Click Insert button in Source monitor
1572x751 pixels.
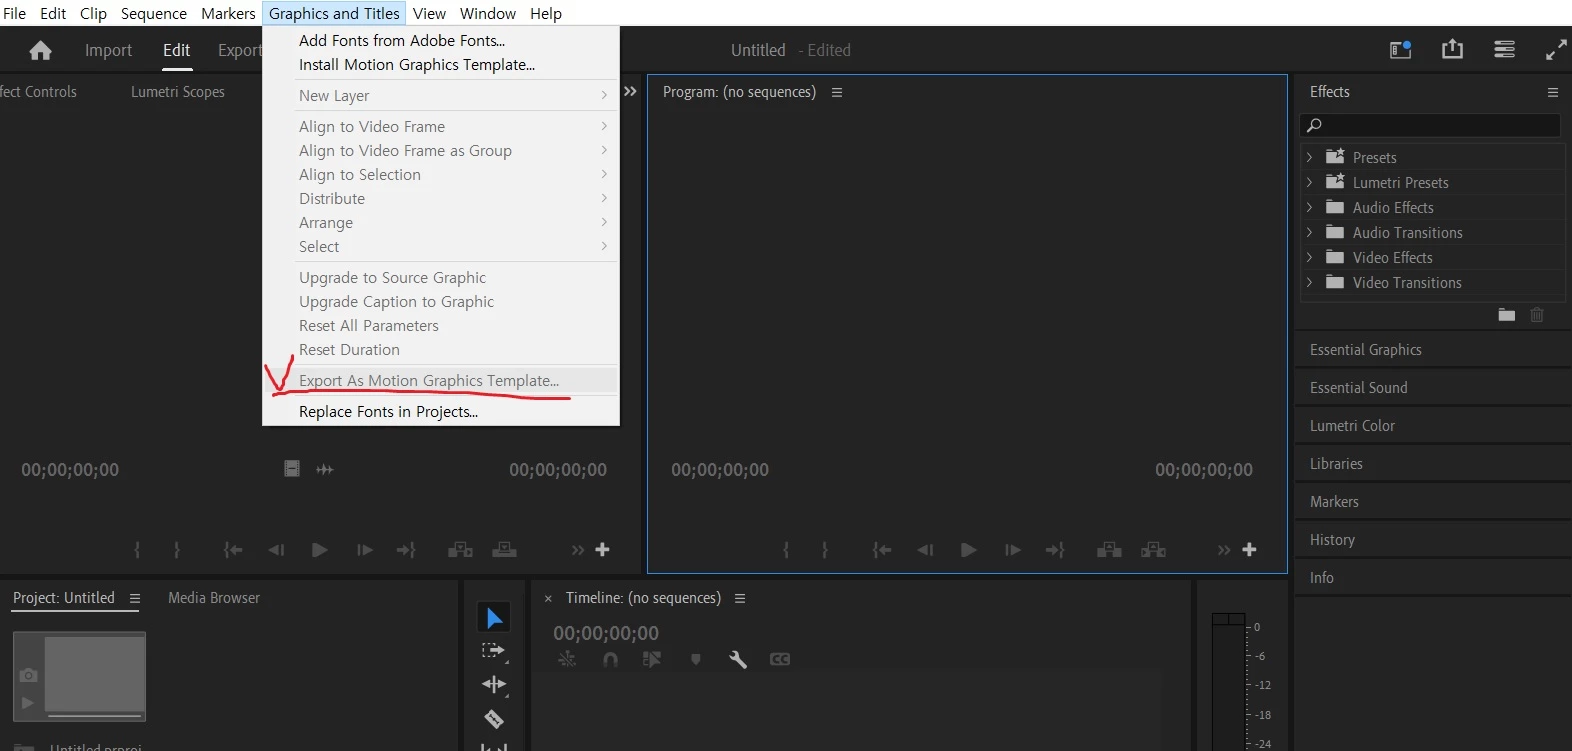460,550
